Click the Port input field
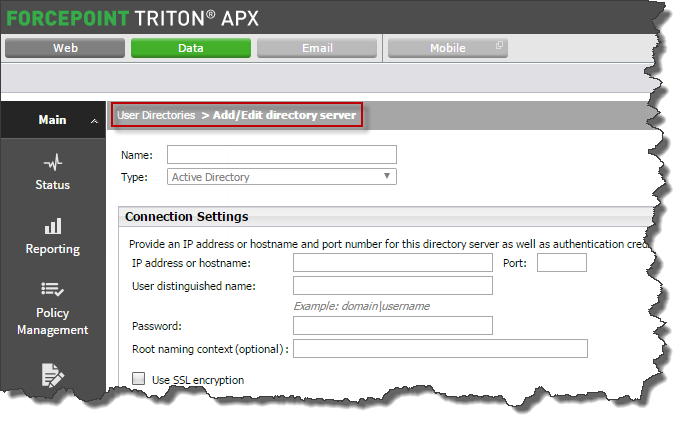 coord(562,263)
